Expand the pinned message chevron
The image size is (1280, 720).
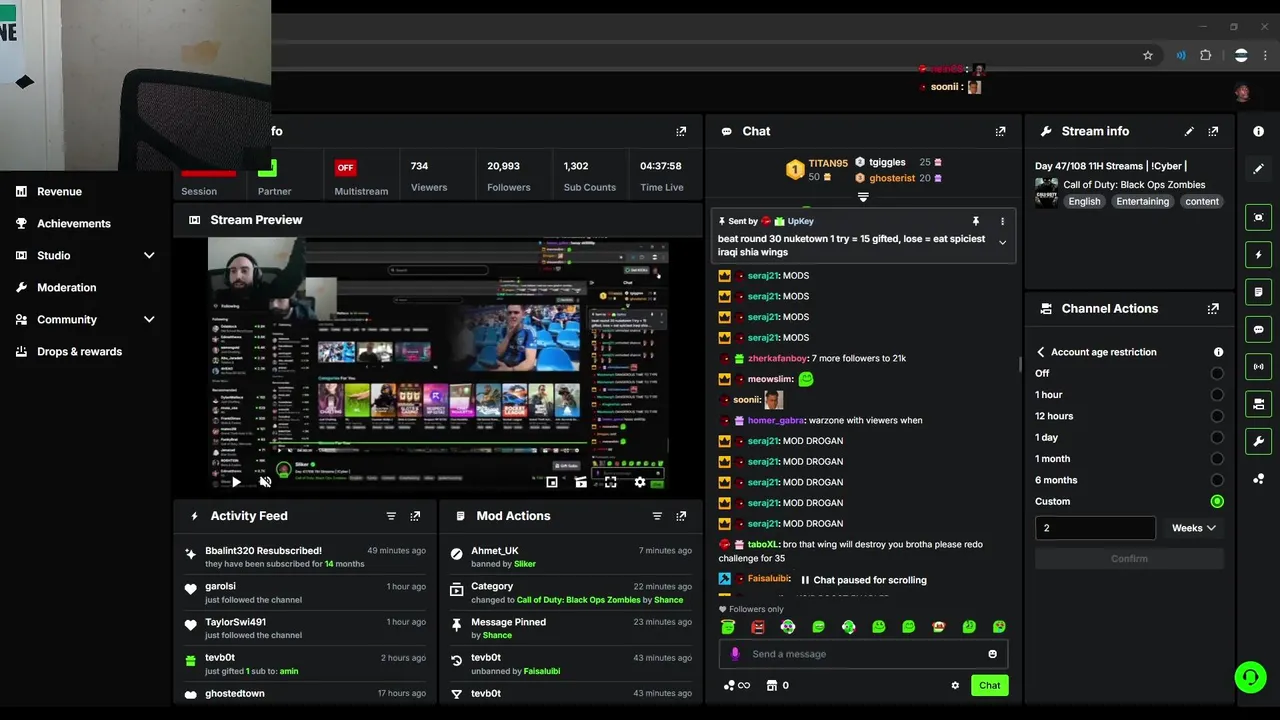coord(1002,242)
